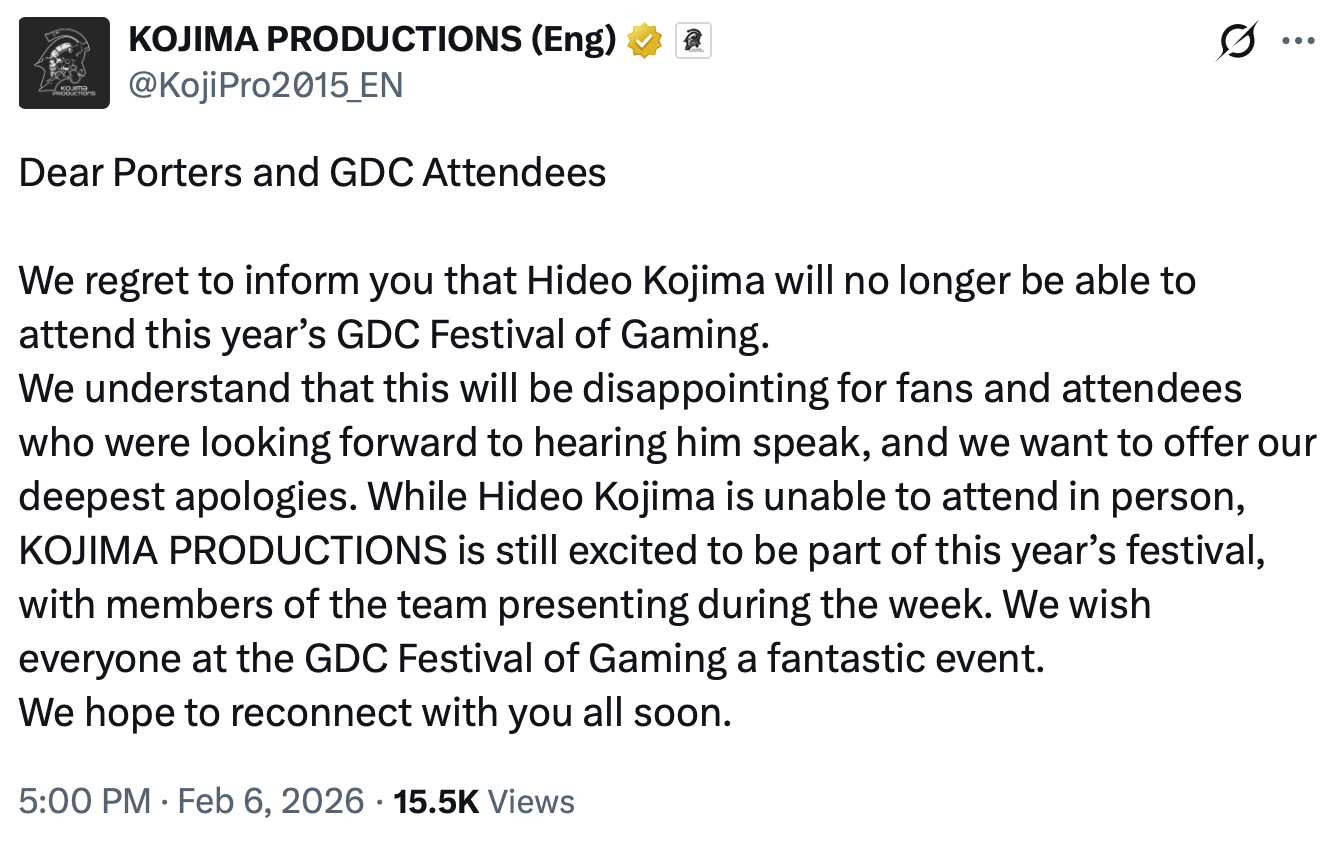
Task: Open the three-dot more options menu
Action: (x=1298, y=42)
